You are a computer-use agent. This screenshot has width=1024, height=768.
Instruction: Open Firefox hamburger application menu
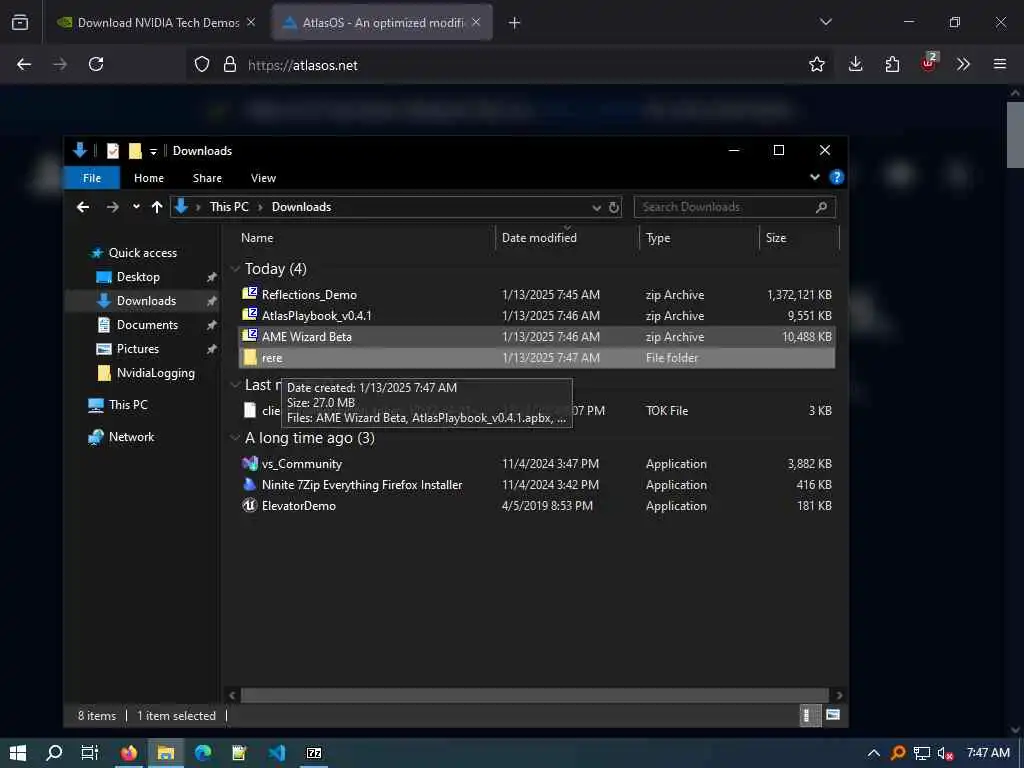tap(1000, 64)
